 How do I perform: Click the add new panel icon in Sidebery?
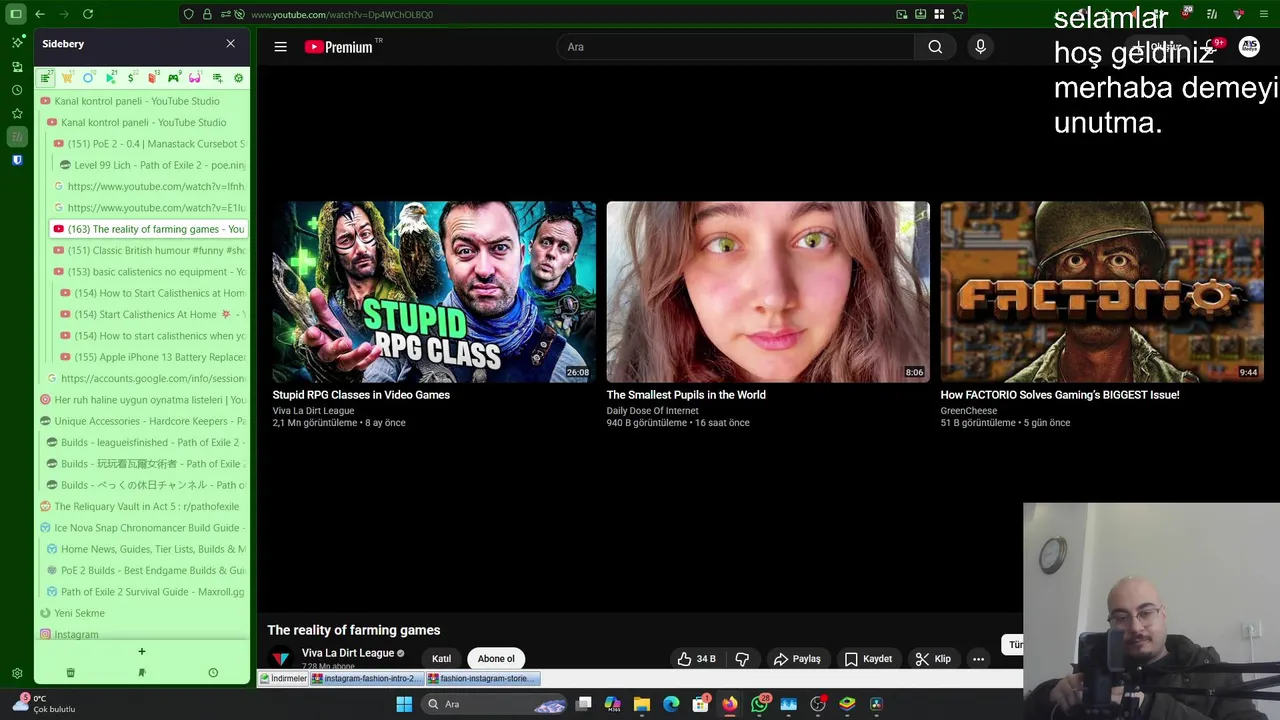coord(217,78)
